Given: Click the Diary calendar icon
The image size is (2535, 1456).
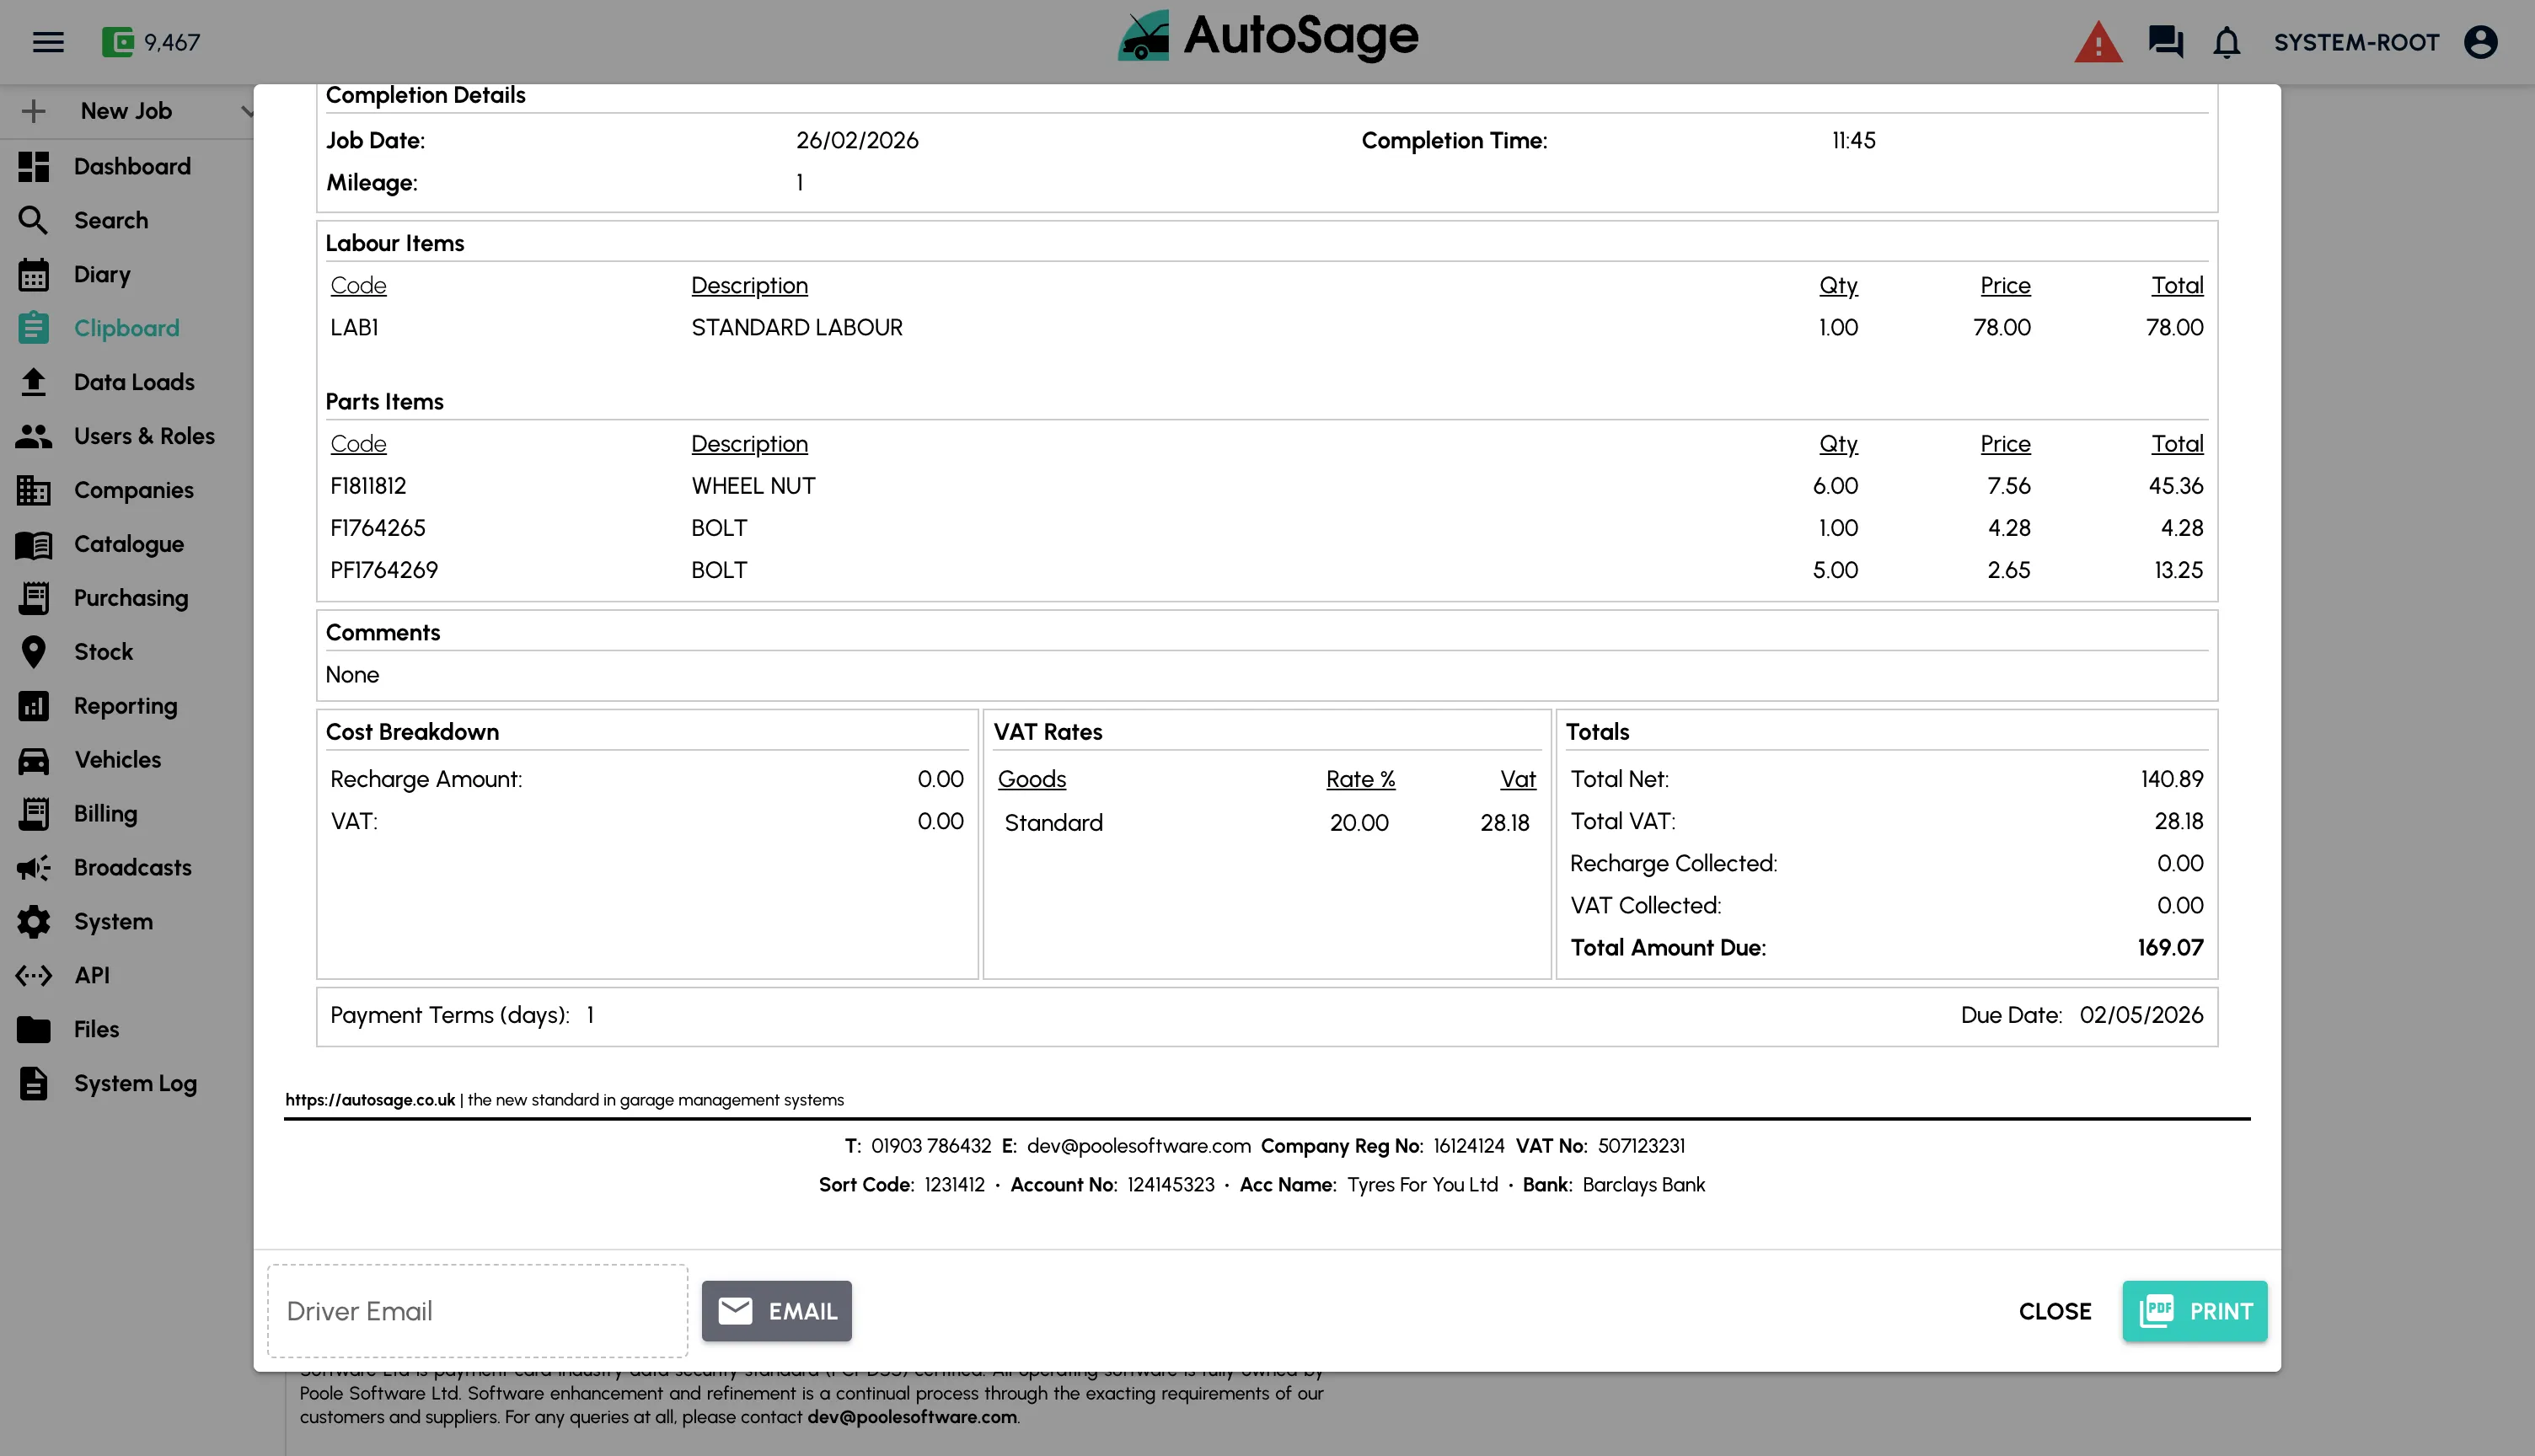Looking at the screenshot, I should pyautogui.click(x=34, y=274).
